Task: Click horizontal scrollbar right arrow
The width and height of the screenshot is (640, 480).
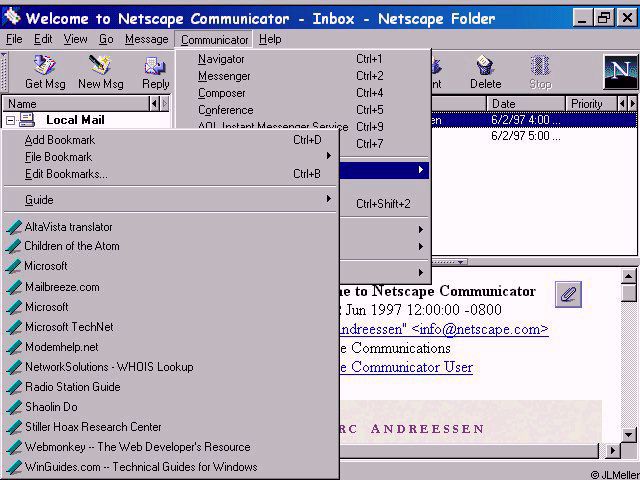Action: [x=611, y=451]
